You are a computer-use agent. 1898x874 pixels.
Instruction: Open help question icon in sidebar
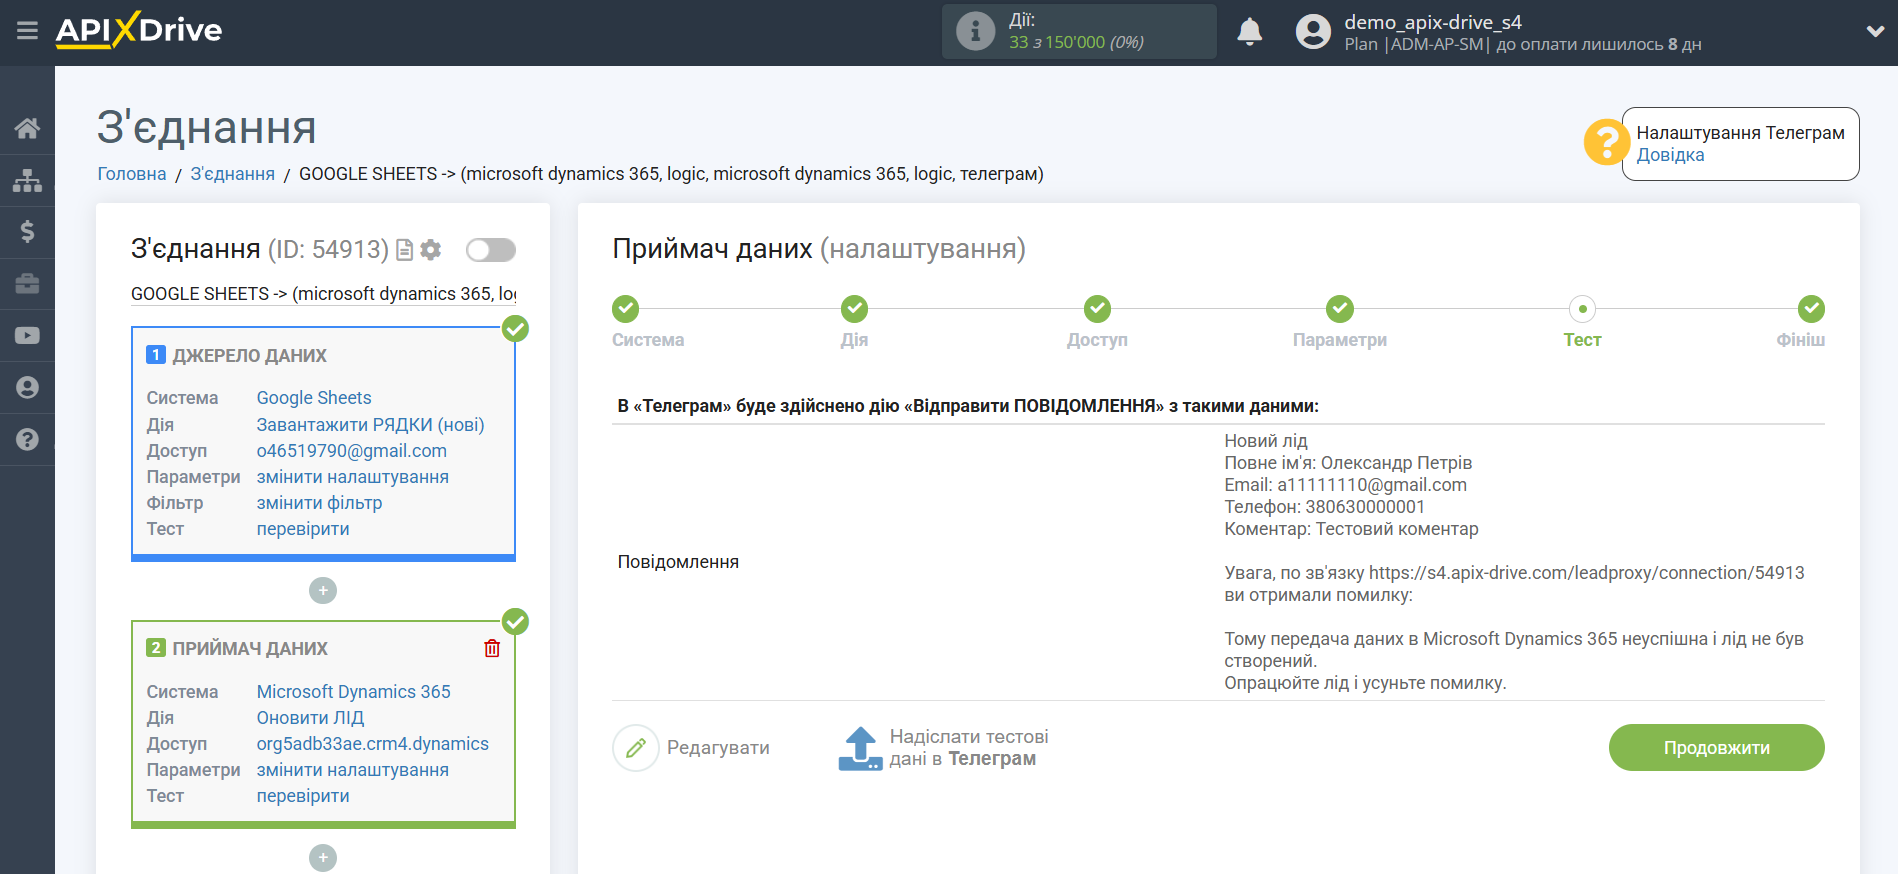click(27, 440)
